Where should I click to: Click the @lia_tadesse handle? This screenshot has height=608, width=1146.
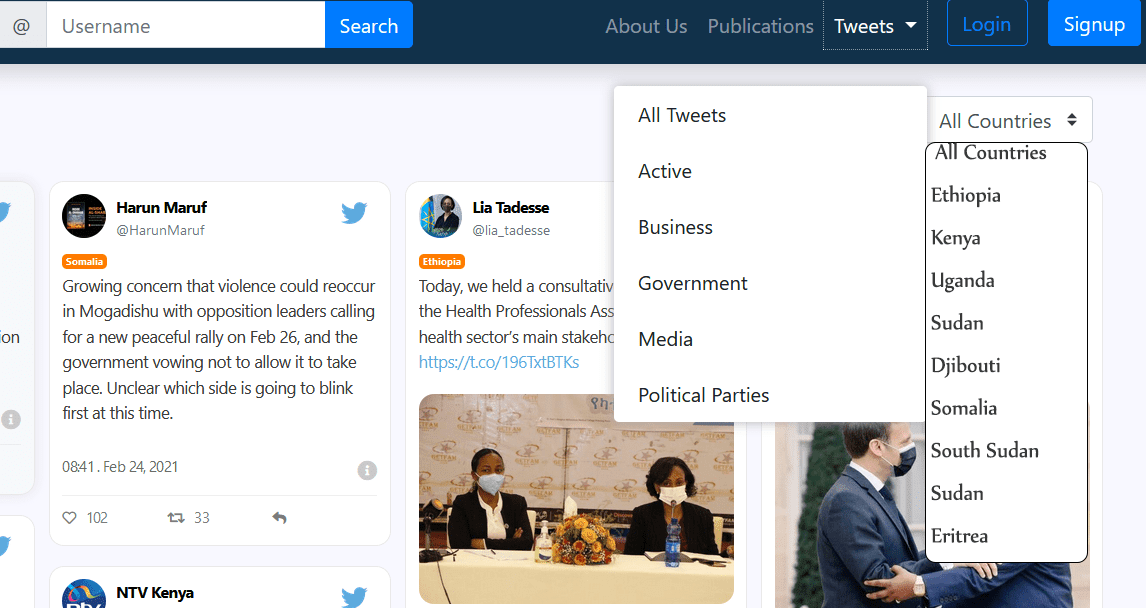(x=512, y=230)
